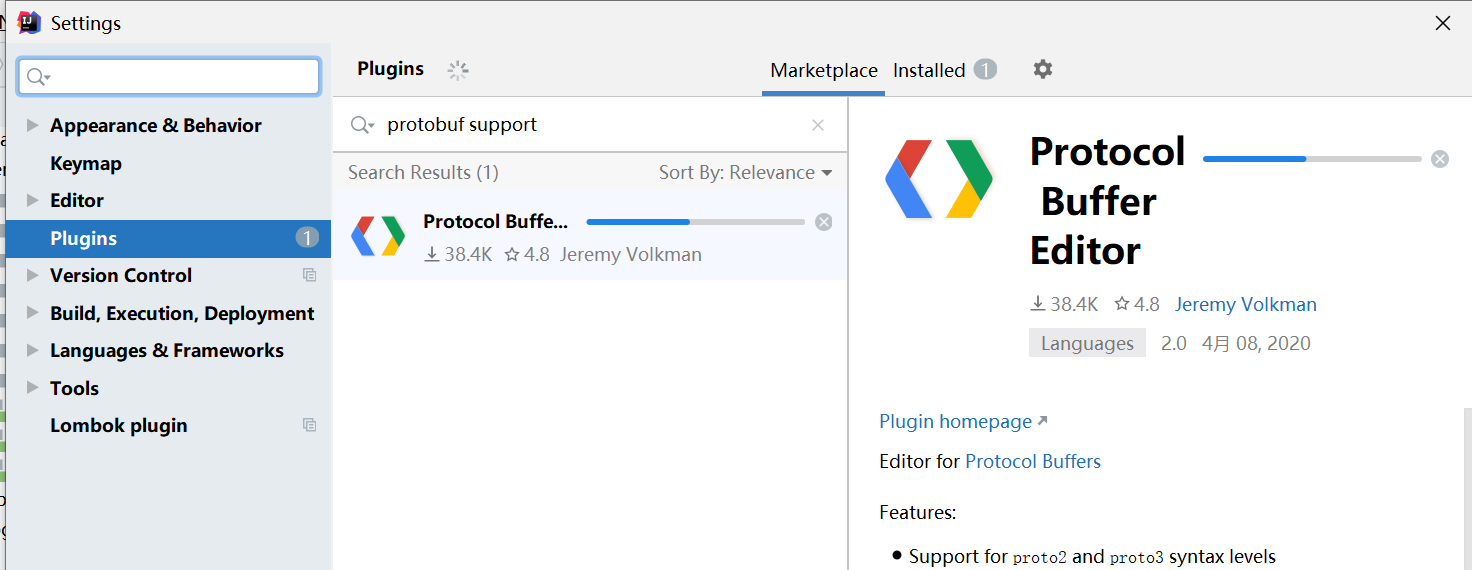Click the Plugins header label

[391, 69]
